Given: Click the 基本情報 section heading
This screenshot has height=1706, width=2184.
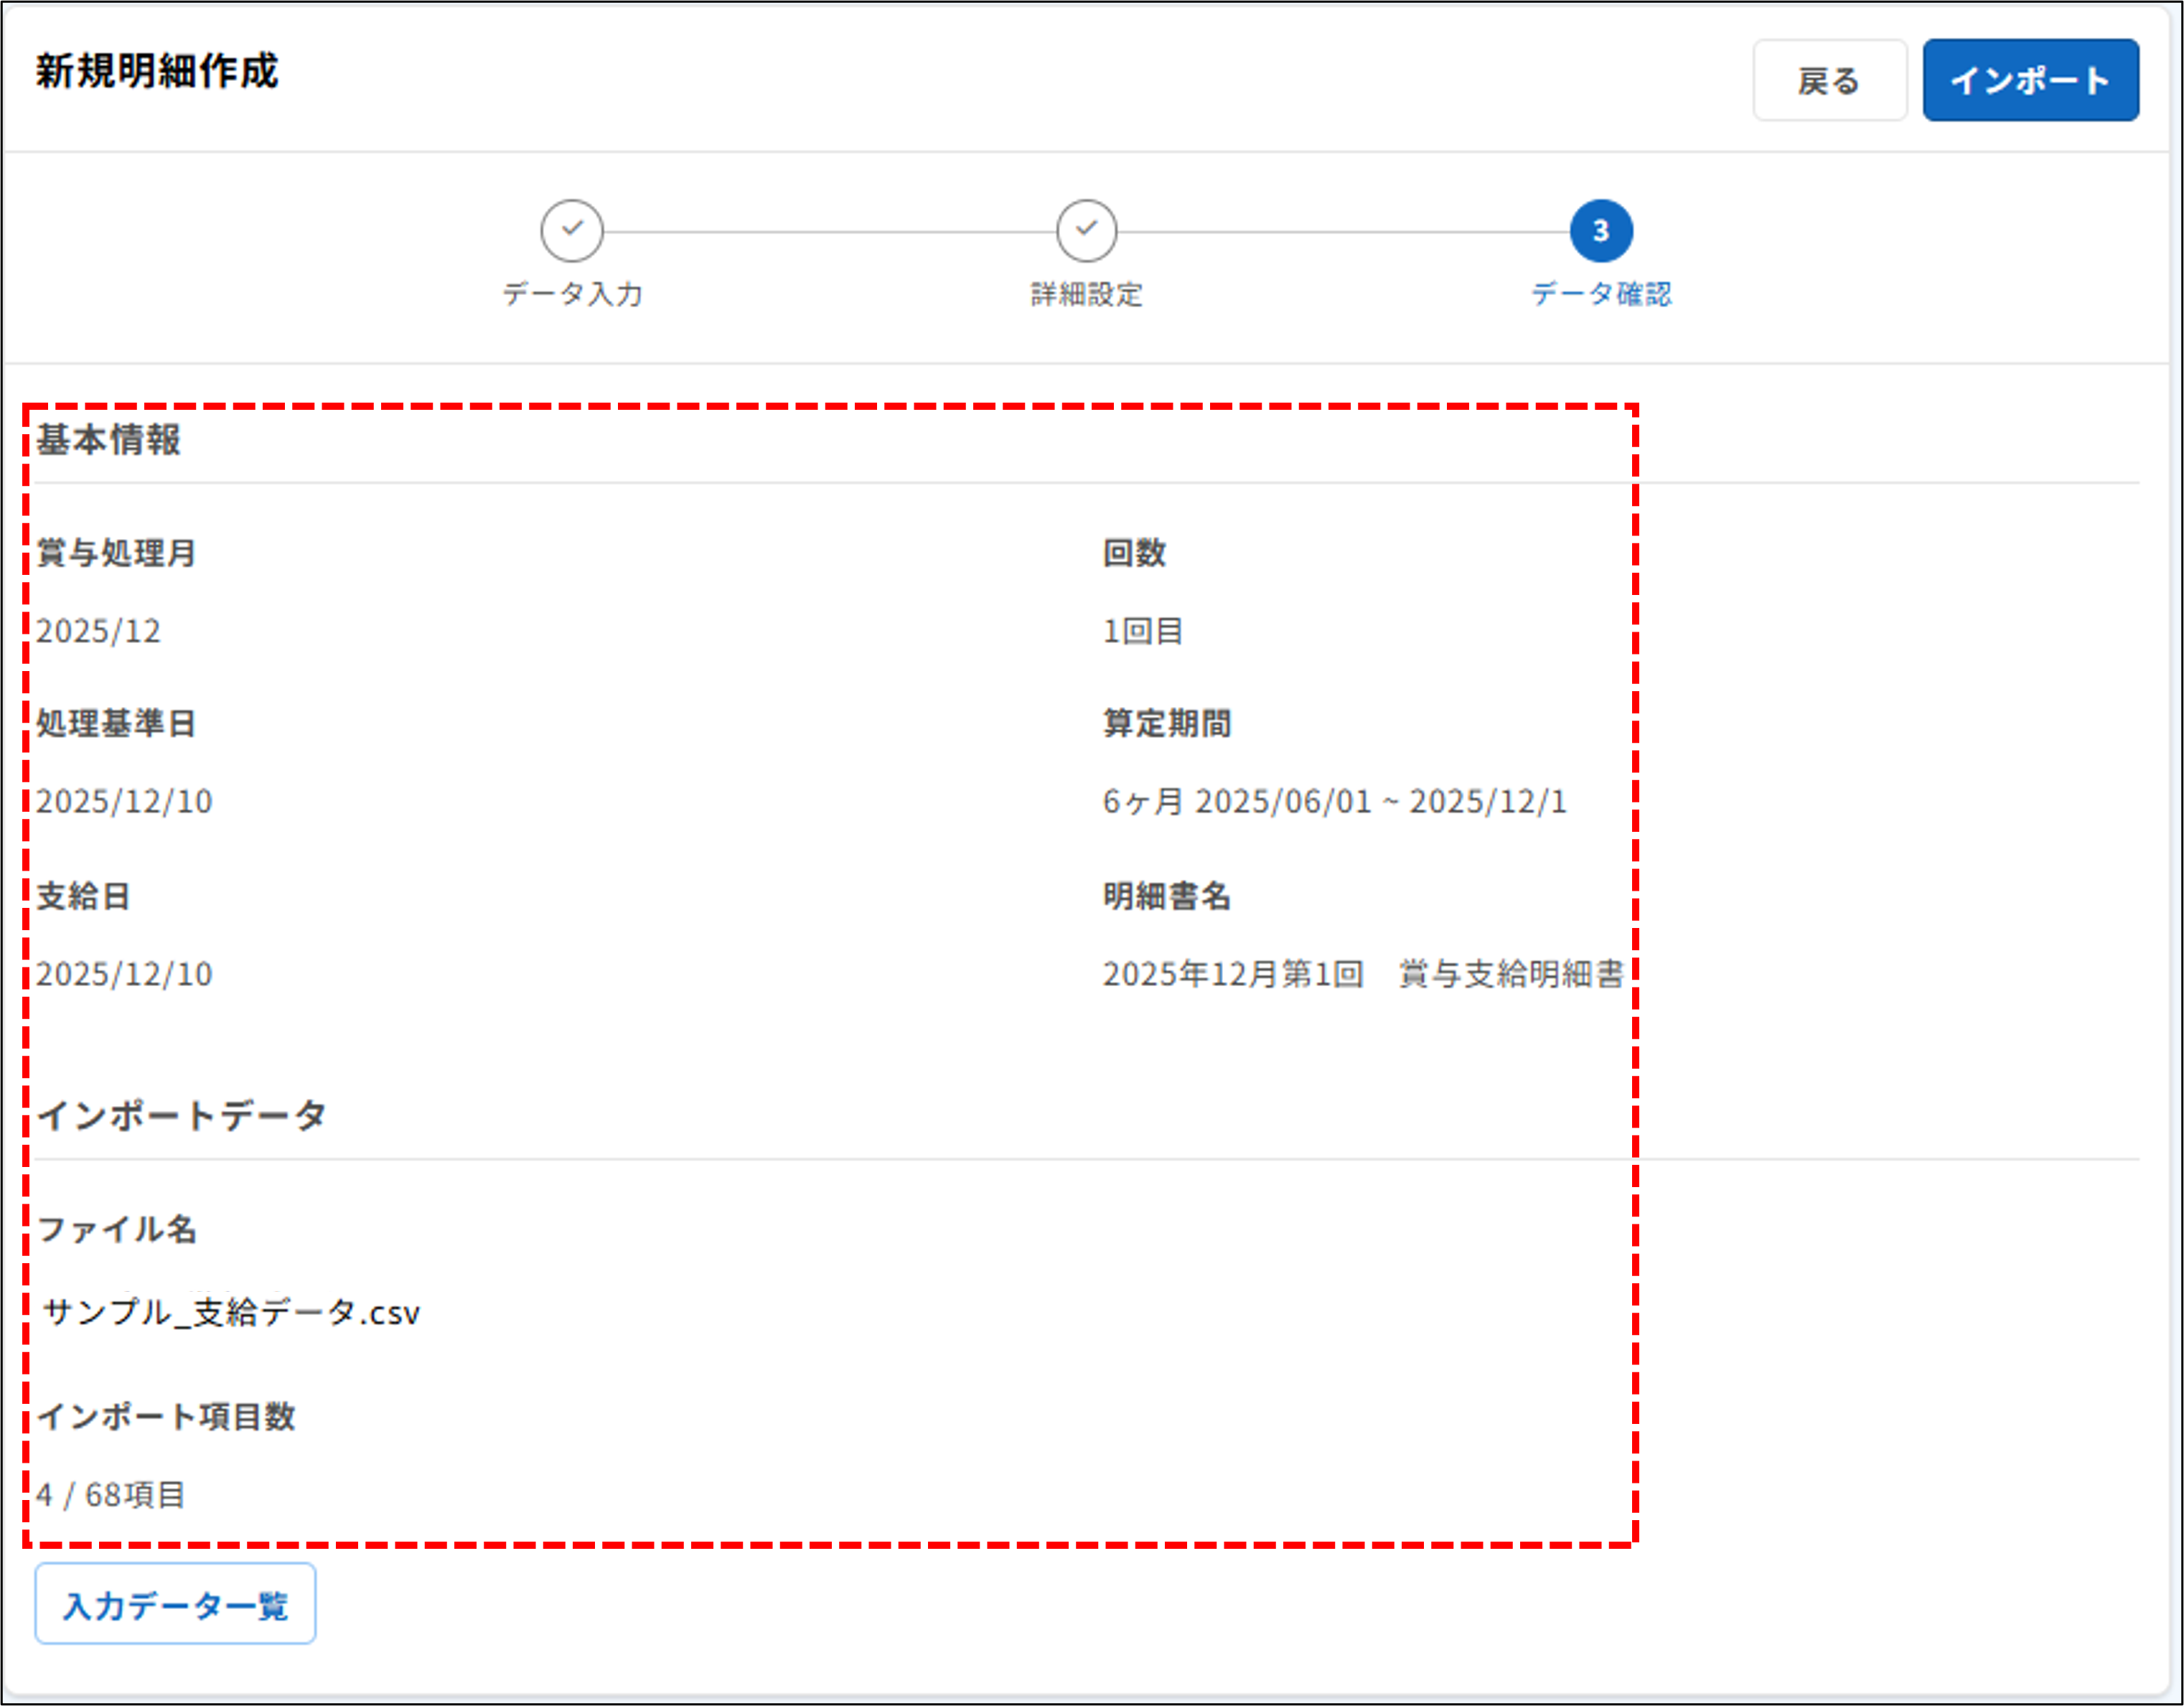Looking at the screenshot, I should 110,440.
